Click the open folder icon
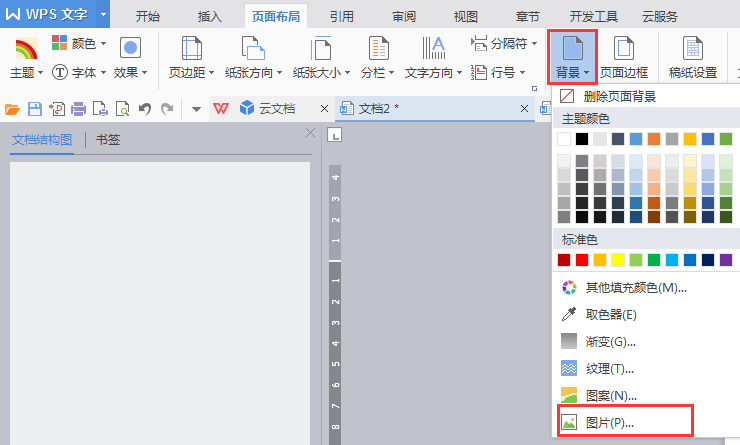This screenshot has width=740, height=445. [x=13, y=108]
